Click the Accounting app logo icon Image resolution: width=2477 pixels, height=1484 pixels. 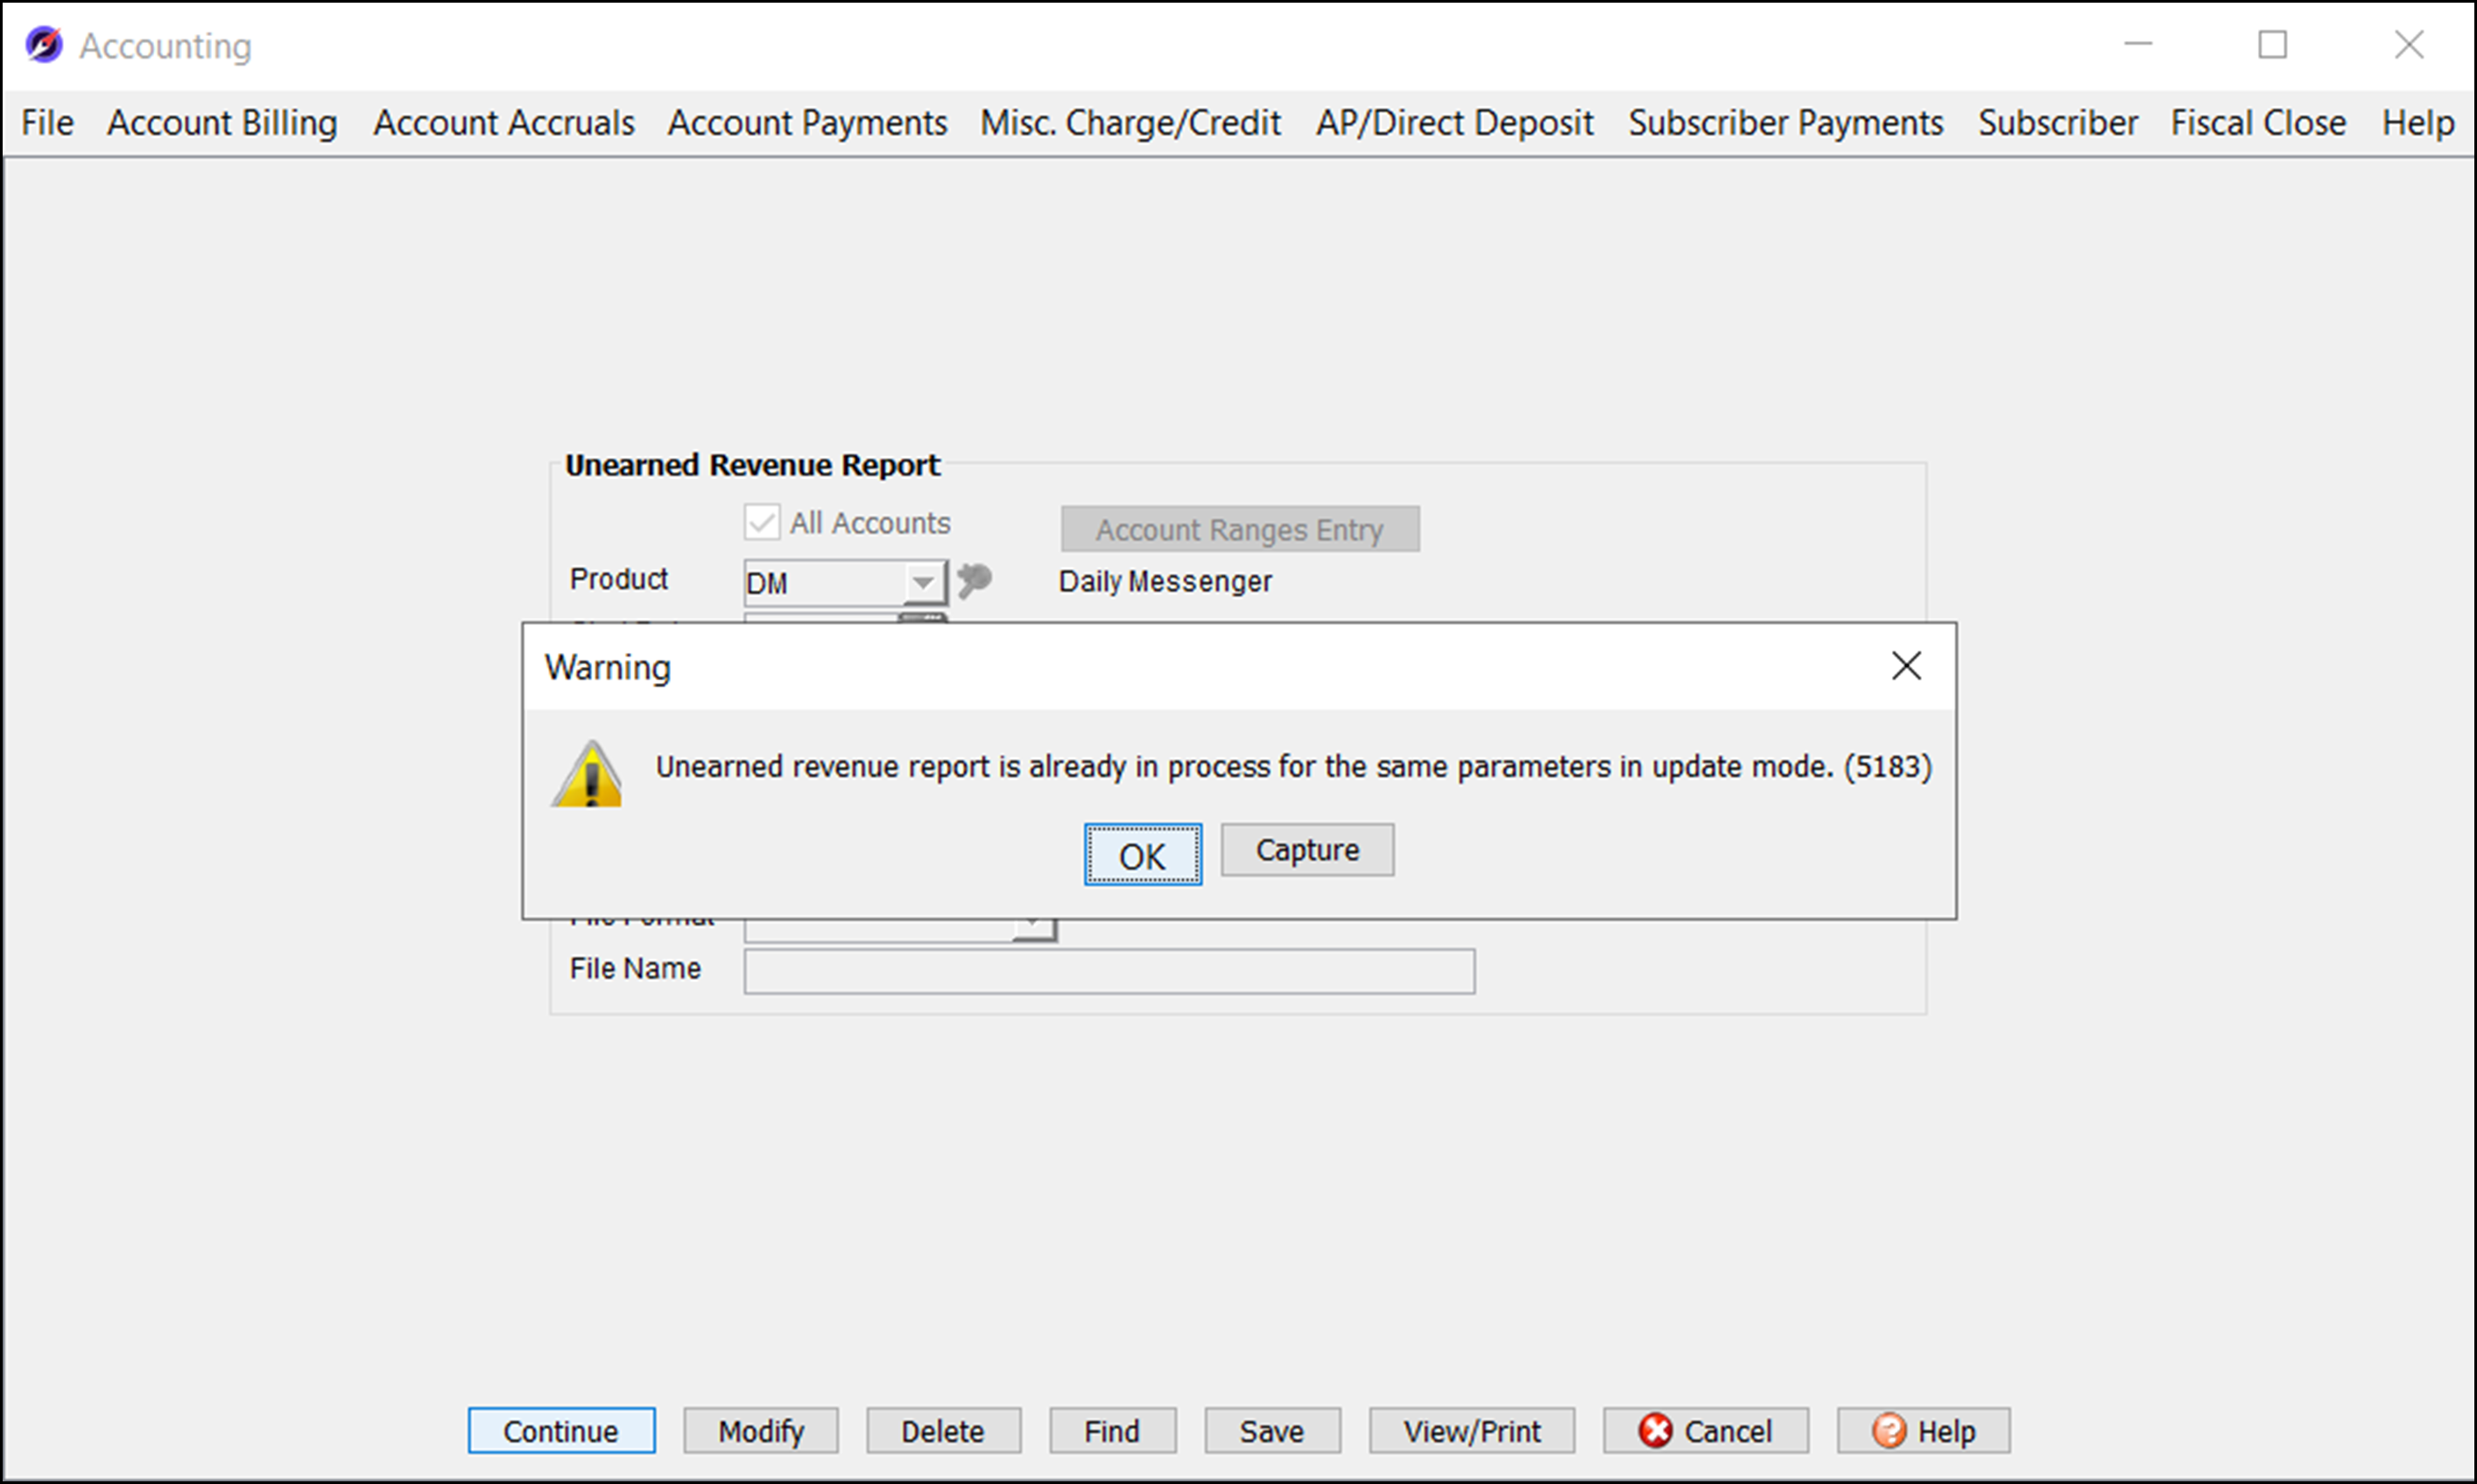pyautogui.click(x=44, y=45)
